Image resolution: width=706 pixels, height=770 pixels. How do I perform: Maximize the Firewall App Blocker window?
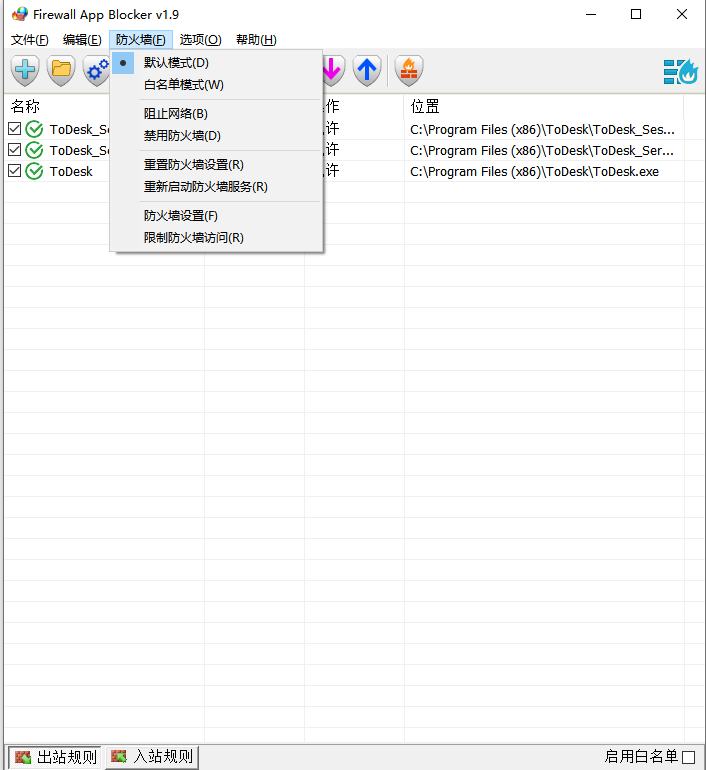tap(636, 14)
